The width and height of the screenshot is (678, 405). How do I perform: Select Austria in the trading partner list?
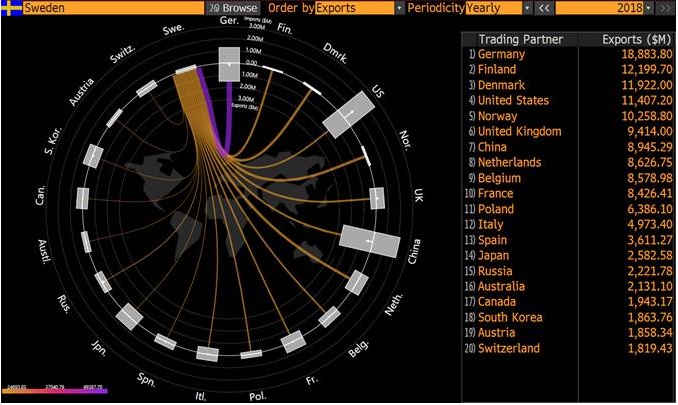(x=496, y=333)
